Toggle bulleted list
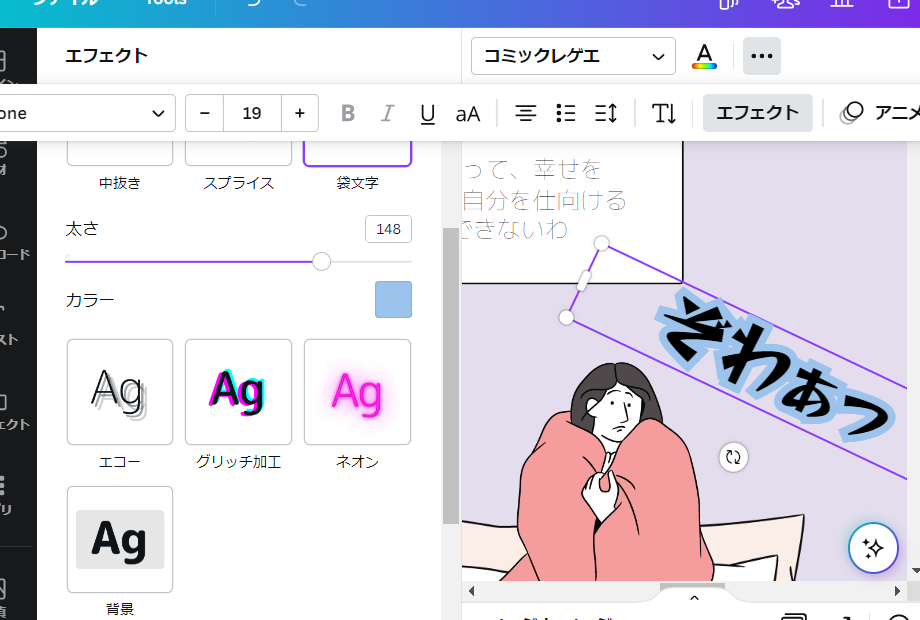 pos(566,113)
